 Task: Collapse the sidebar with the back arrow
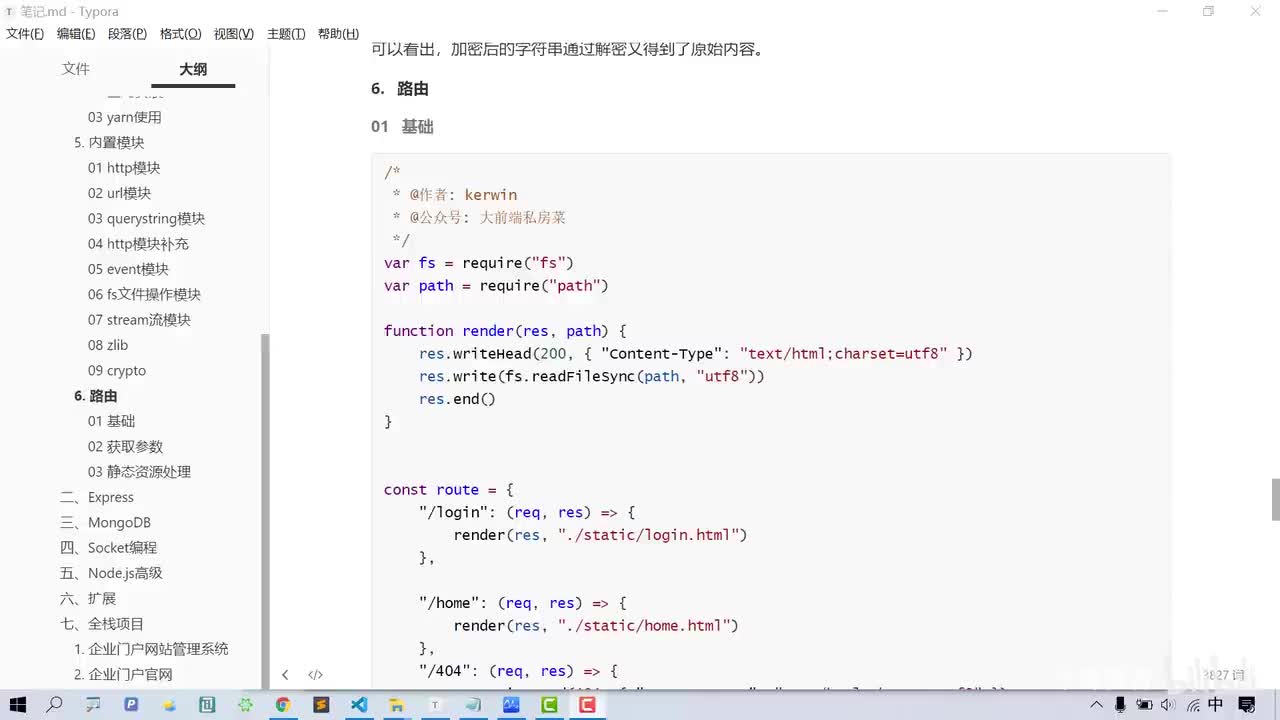point(285,675)
